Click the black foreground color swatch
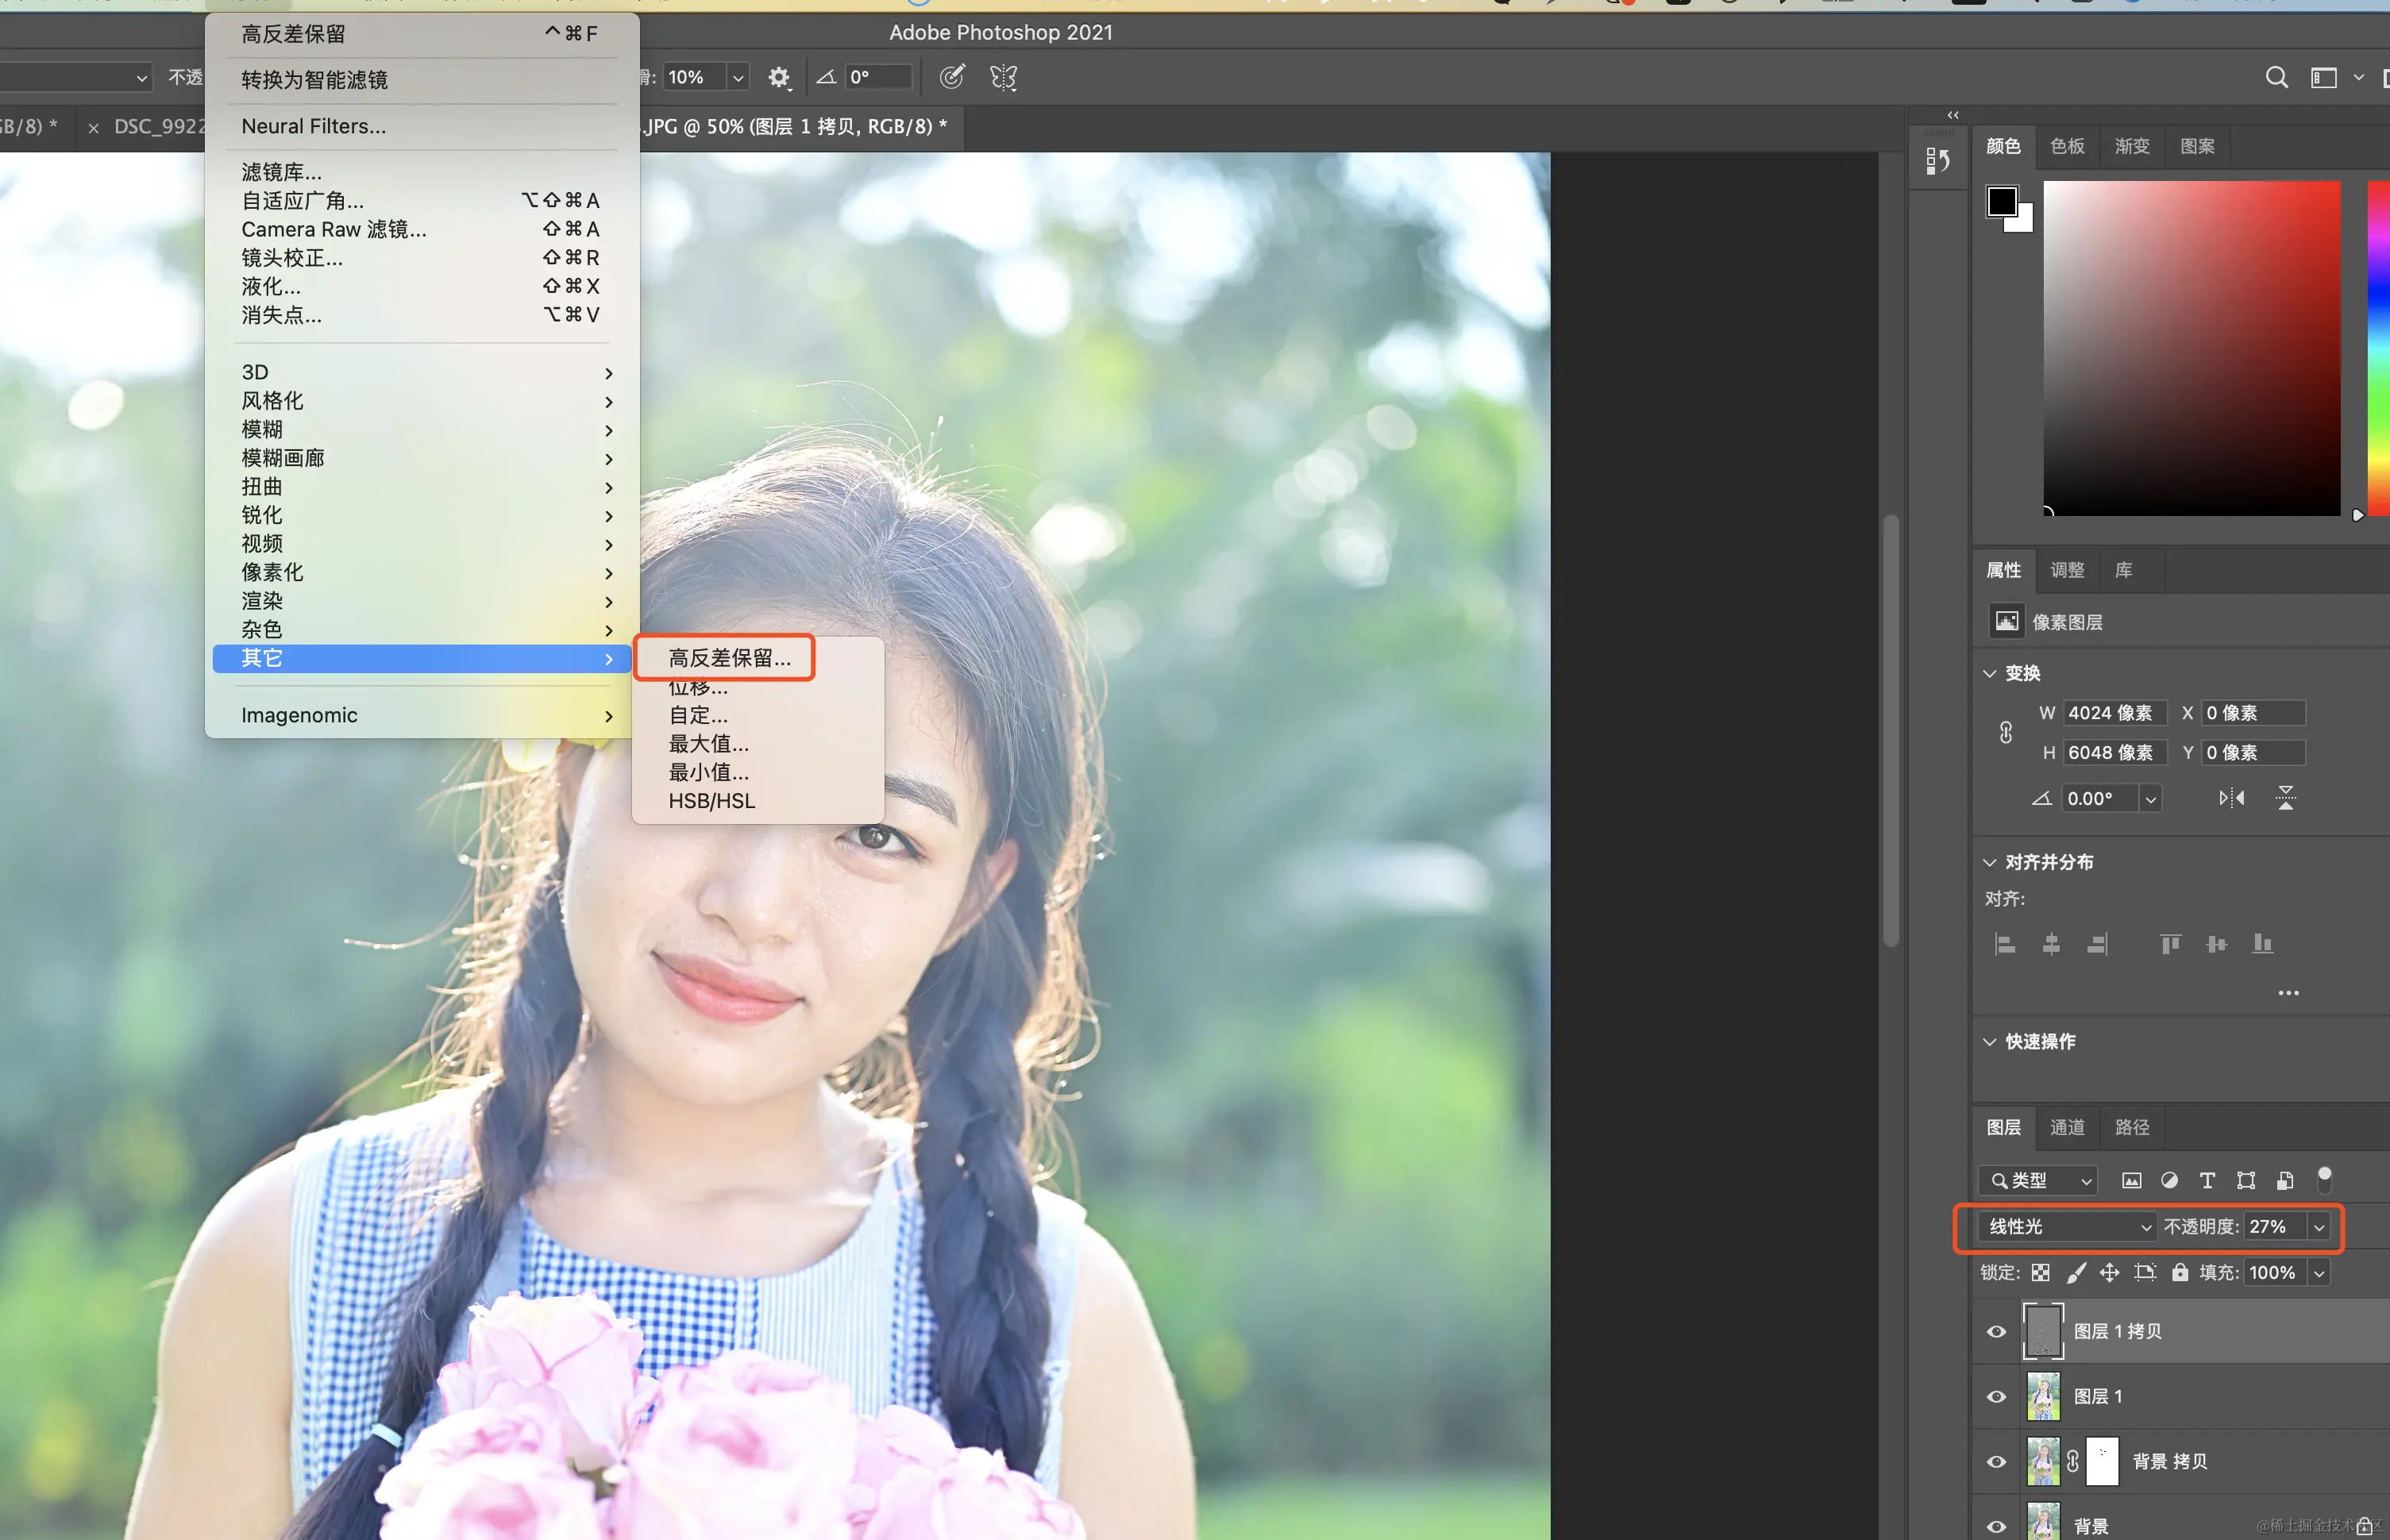Viewport: 2390px width, 1540px height. tap(2002, 201)
